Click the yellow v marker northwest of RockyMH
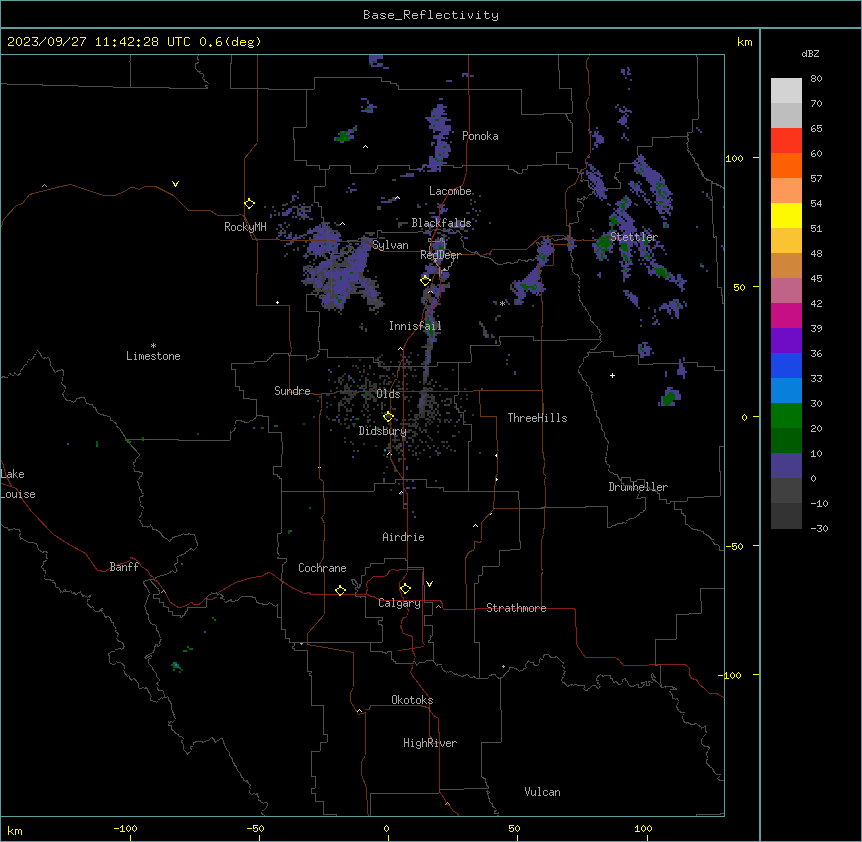 click(175, 184)
